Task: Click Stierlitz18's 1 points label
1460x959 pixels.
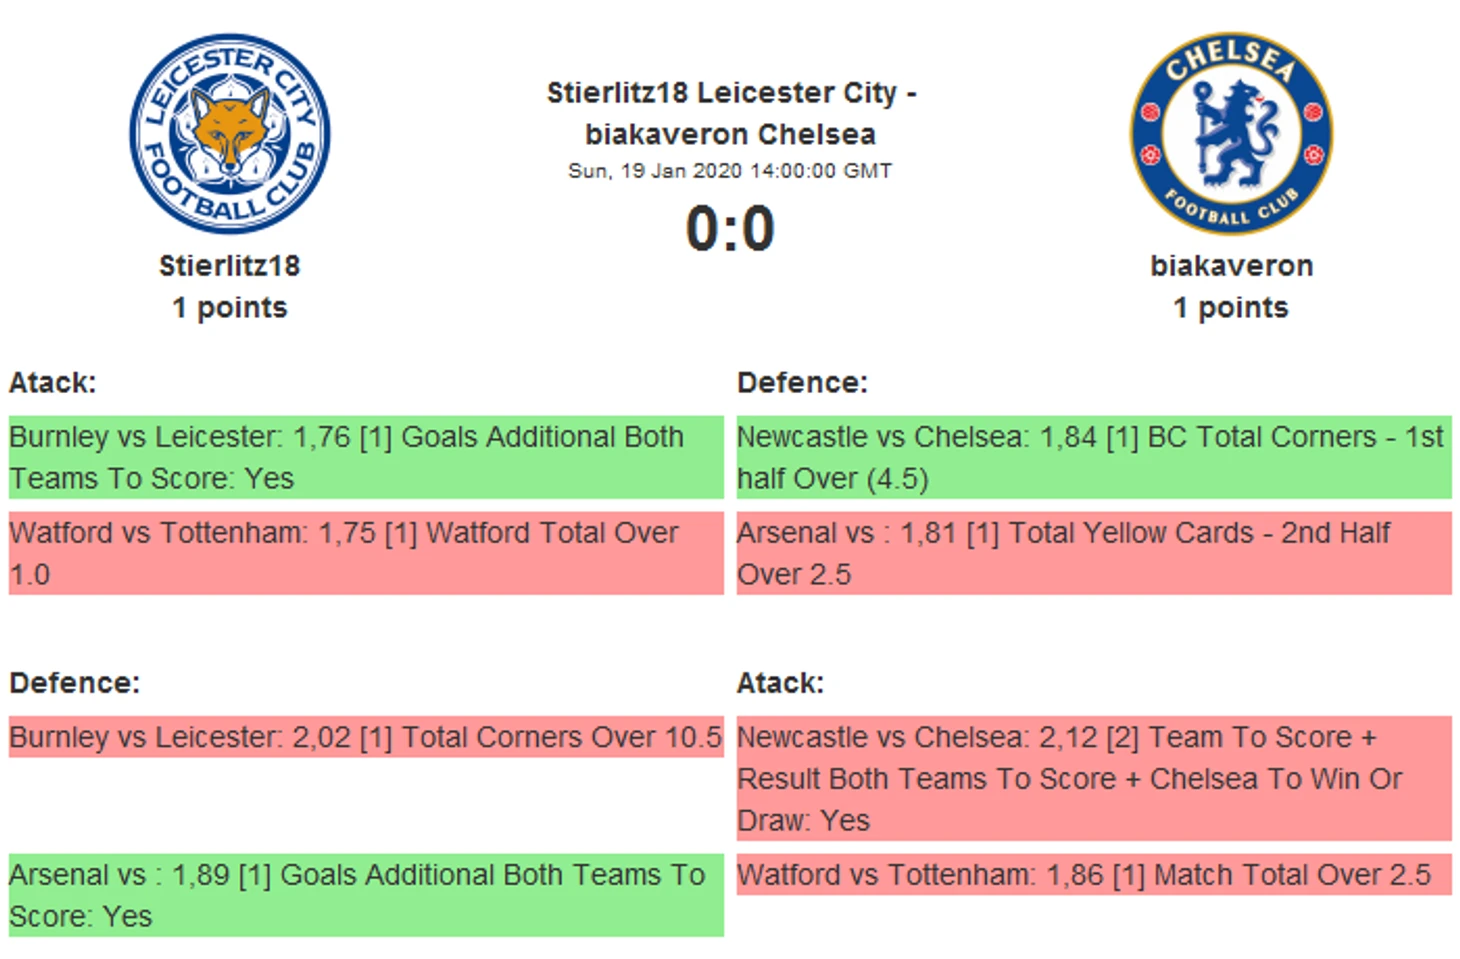Action: (230, 308)
